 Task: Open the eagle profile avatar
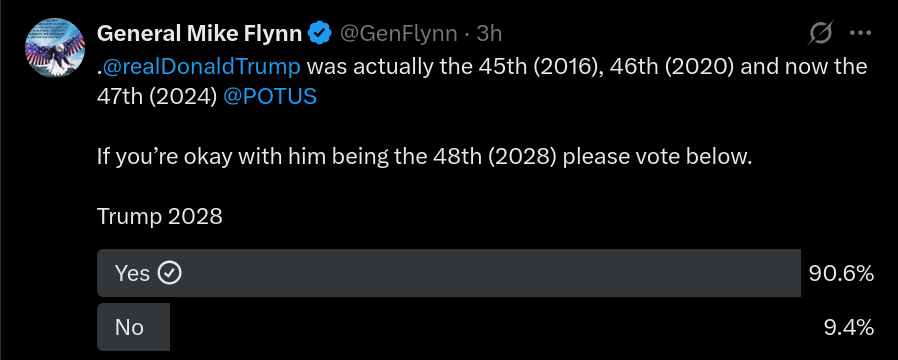click(x=55, y=47)
